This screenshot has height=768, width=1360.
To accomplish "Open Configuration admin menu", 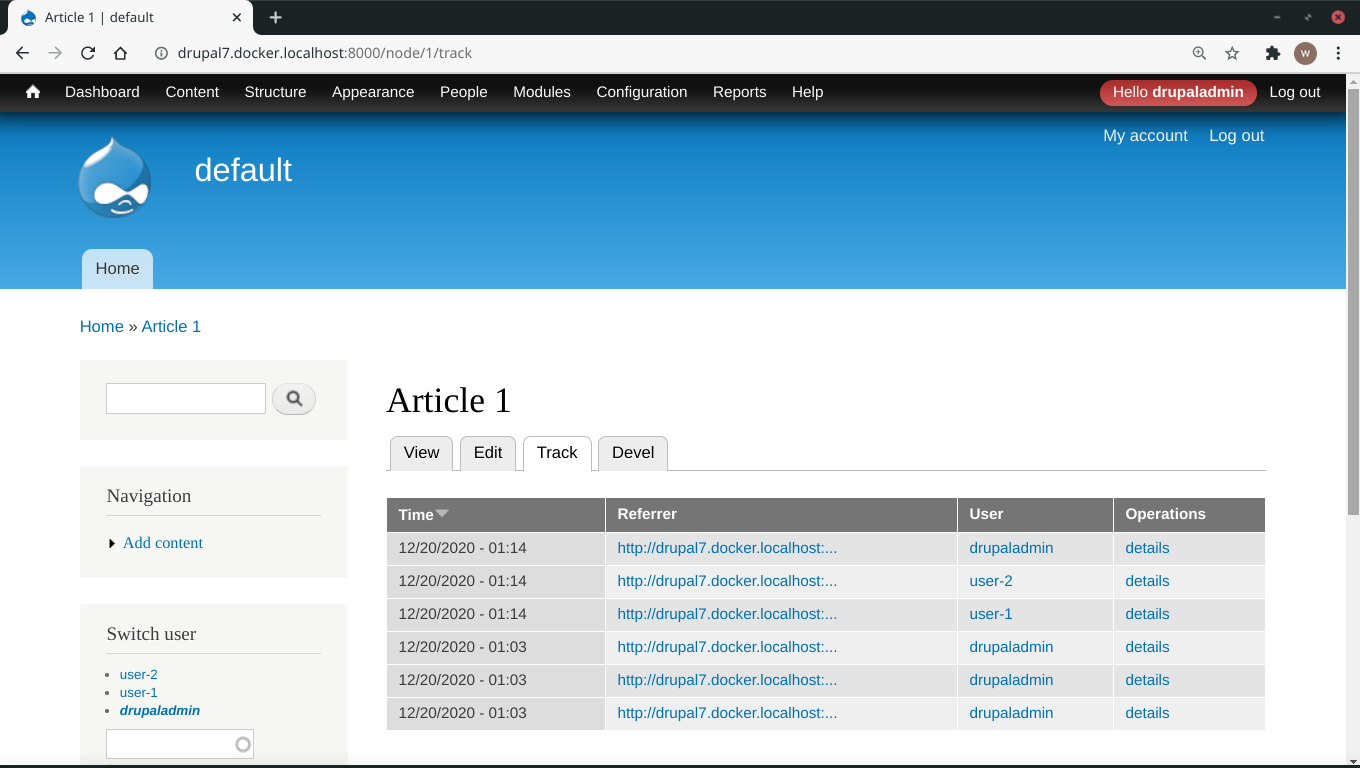I will [642, 92].
